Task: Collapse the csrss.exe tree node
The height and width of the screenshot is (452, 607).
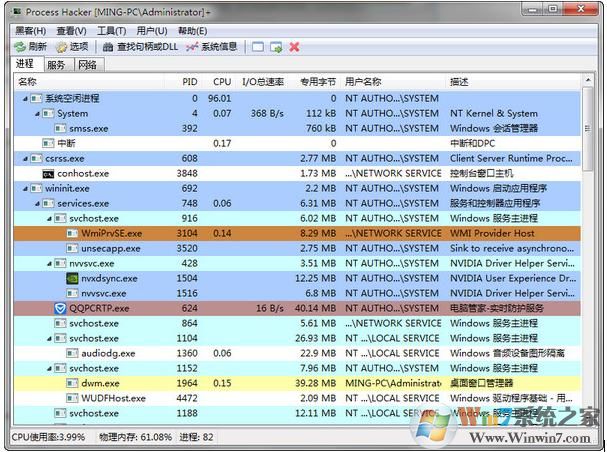Action: coord(22,158)
